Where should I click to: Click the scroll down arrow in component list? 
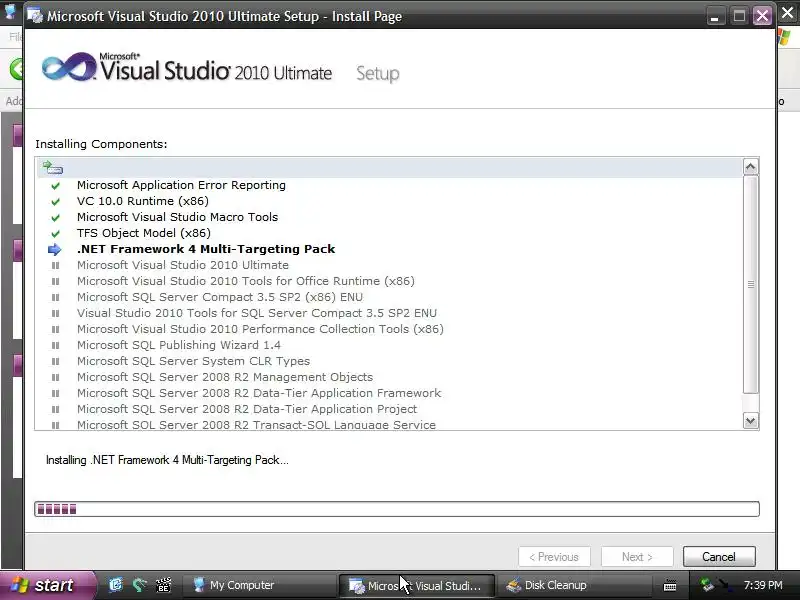(751, 420)
